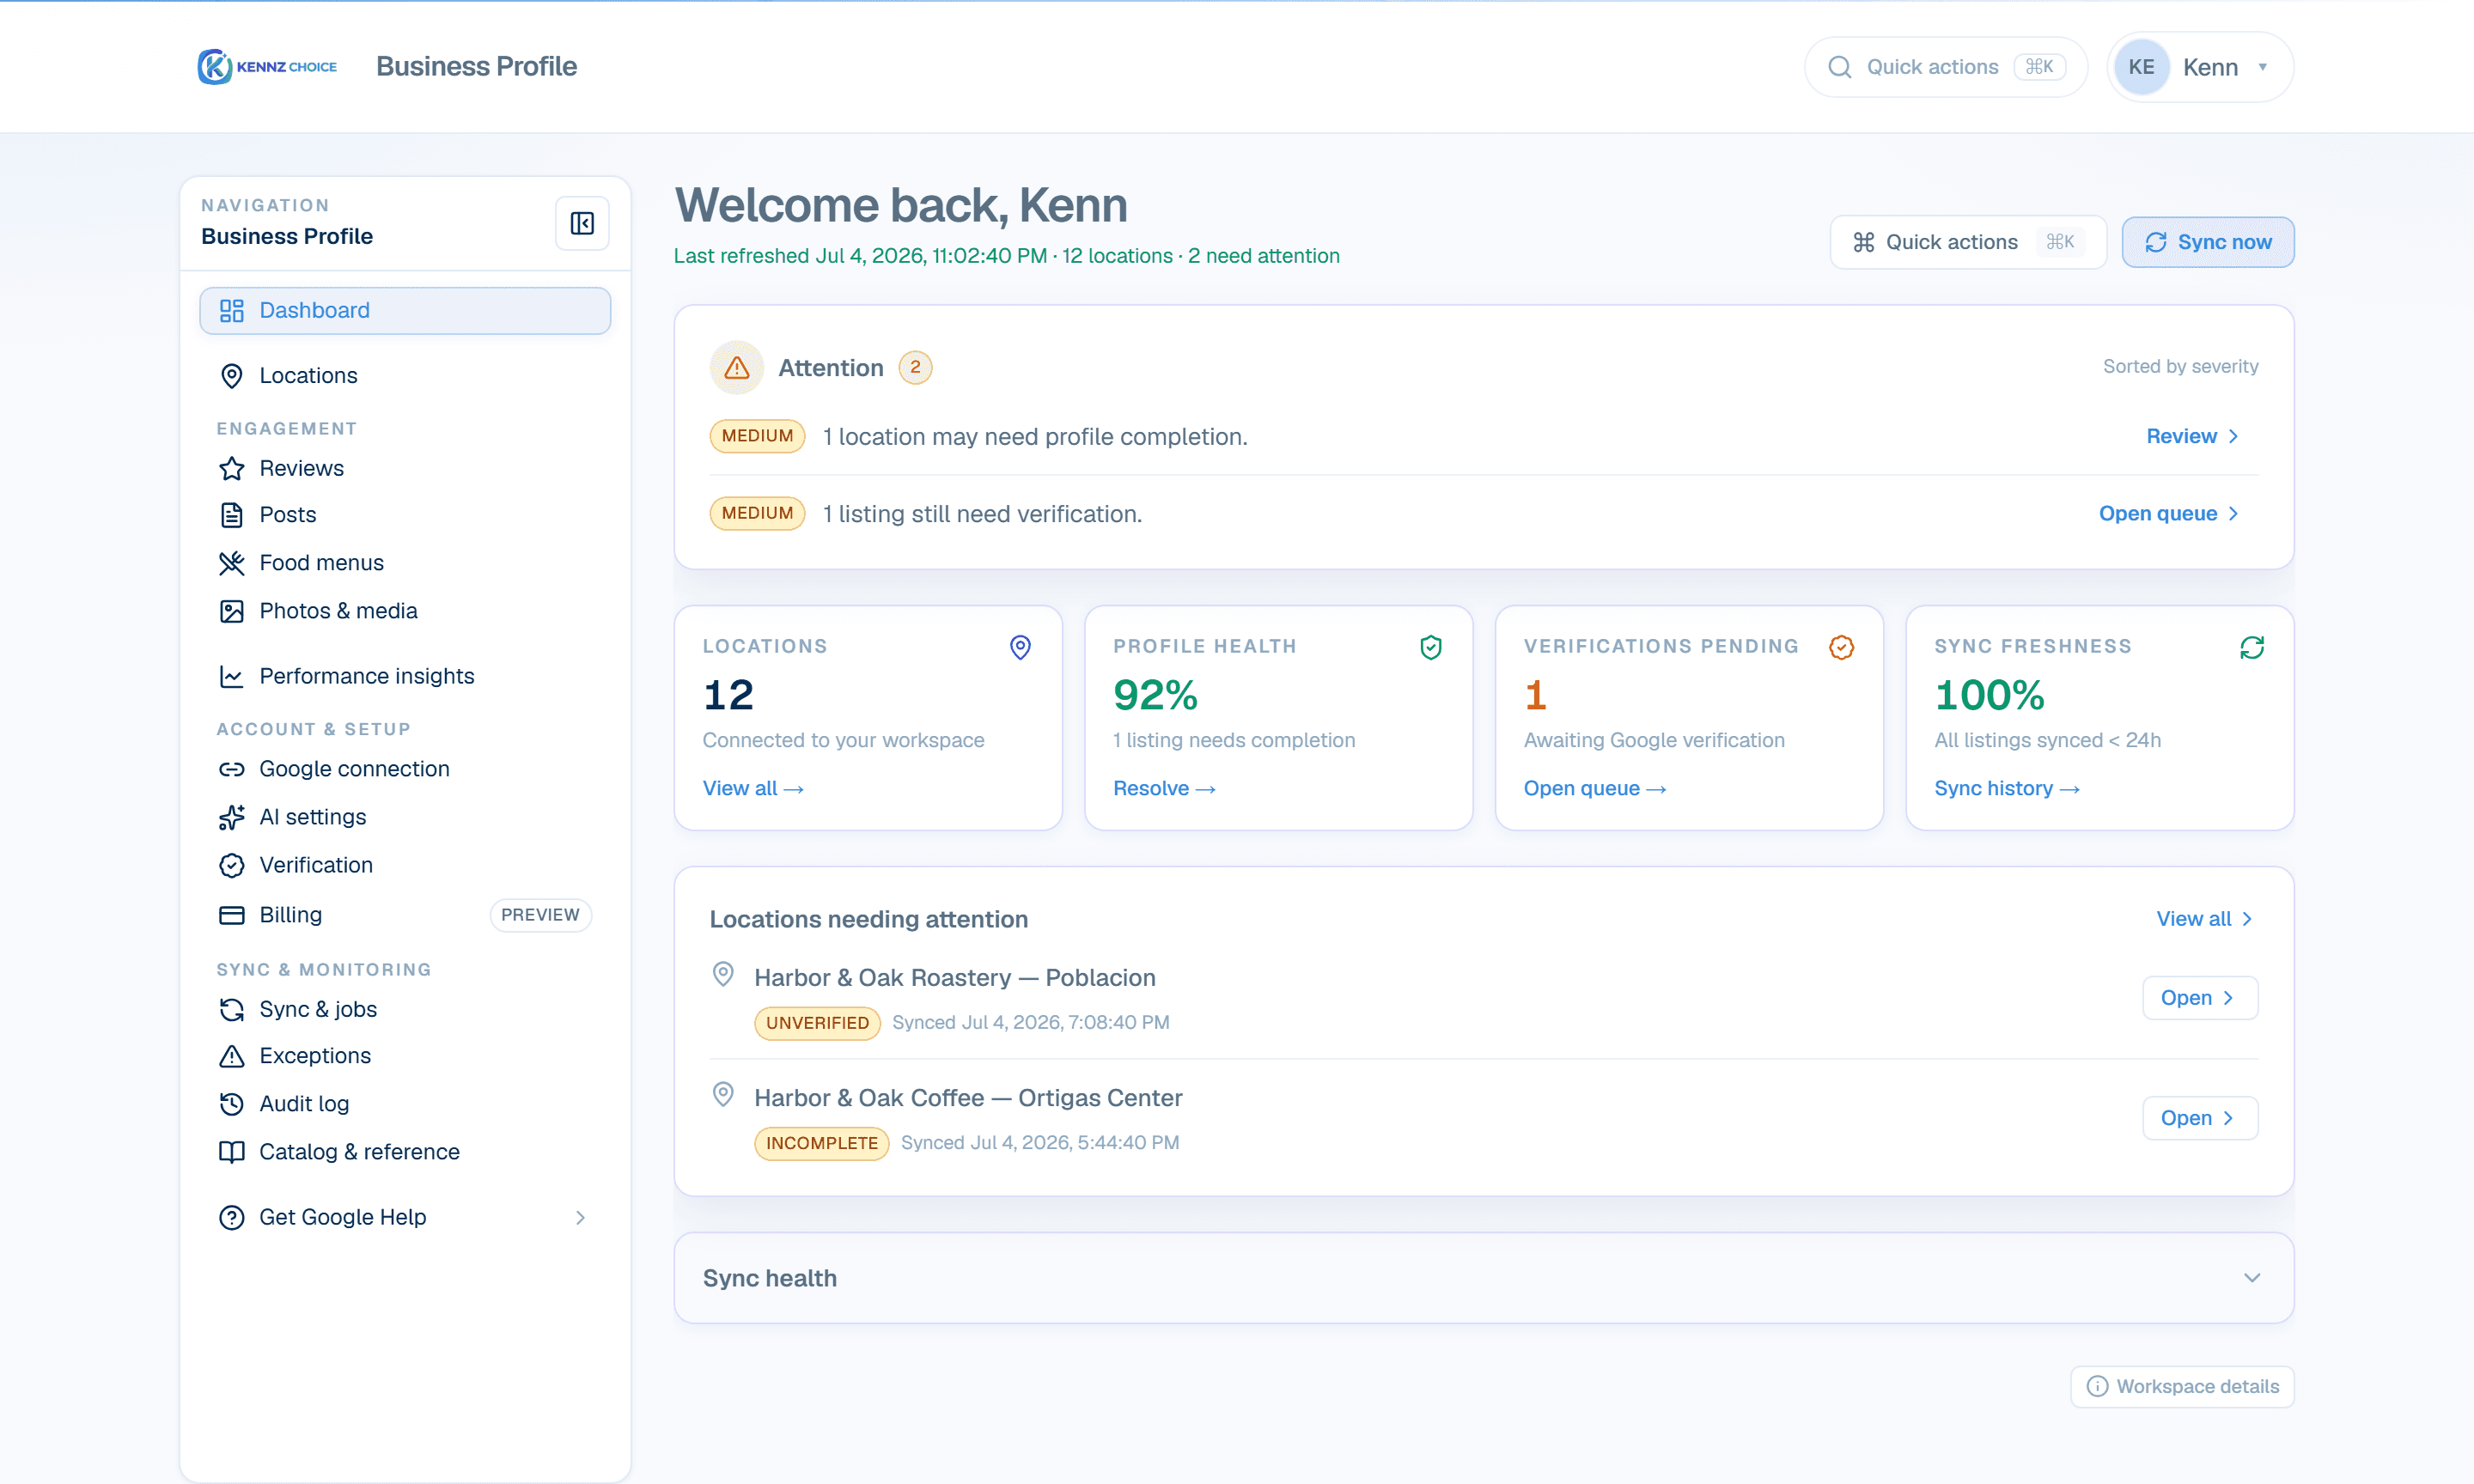Go to Locations in sidebar
The height and width of the screenshot is (1484, 2474).
[x=405, y=376]
